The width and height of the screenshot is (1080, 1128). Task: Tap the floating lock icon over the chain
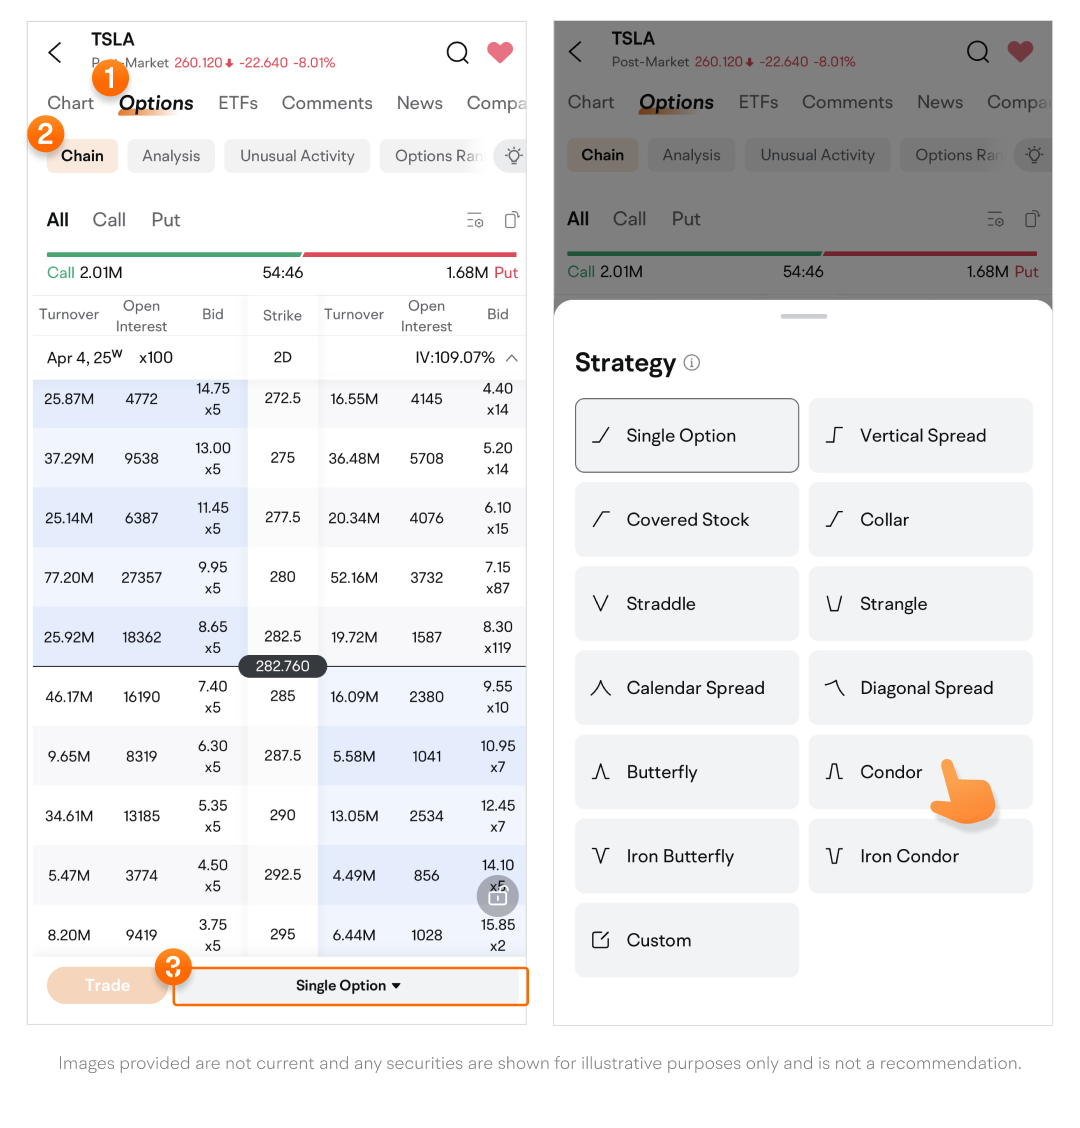click(497, 896)
